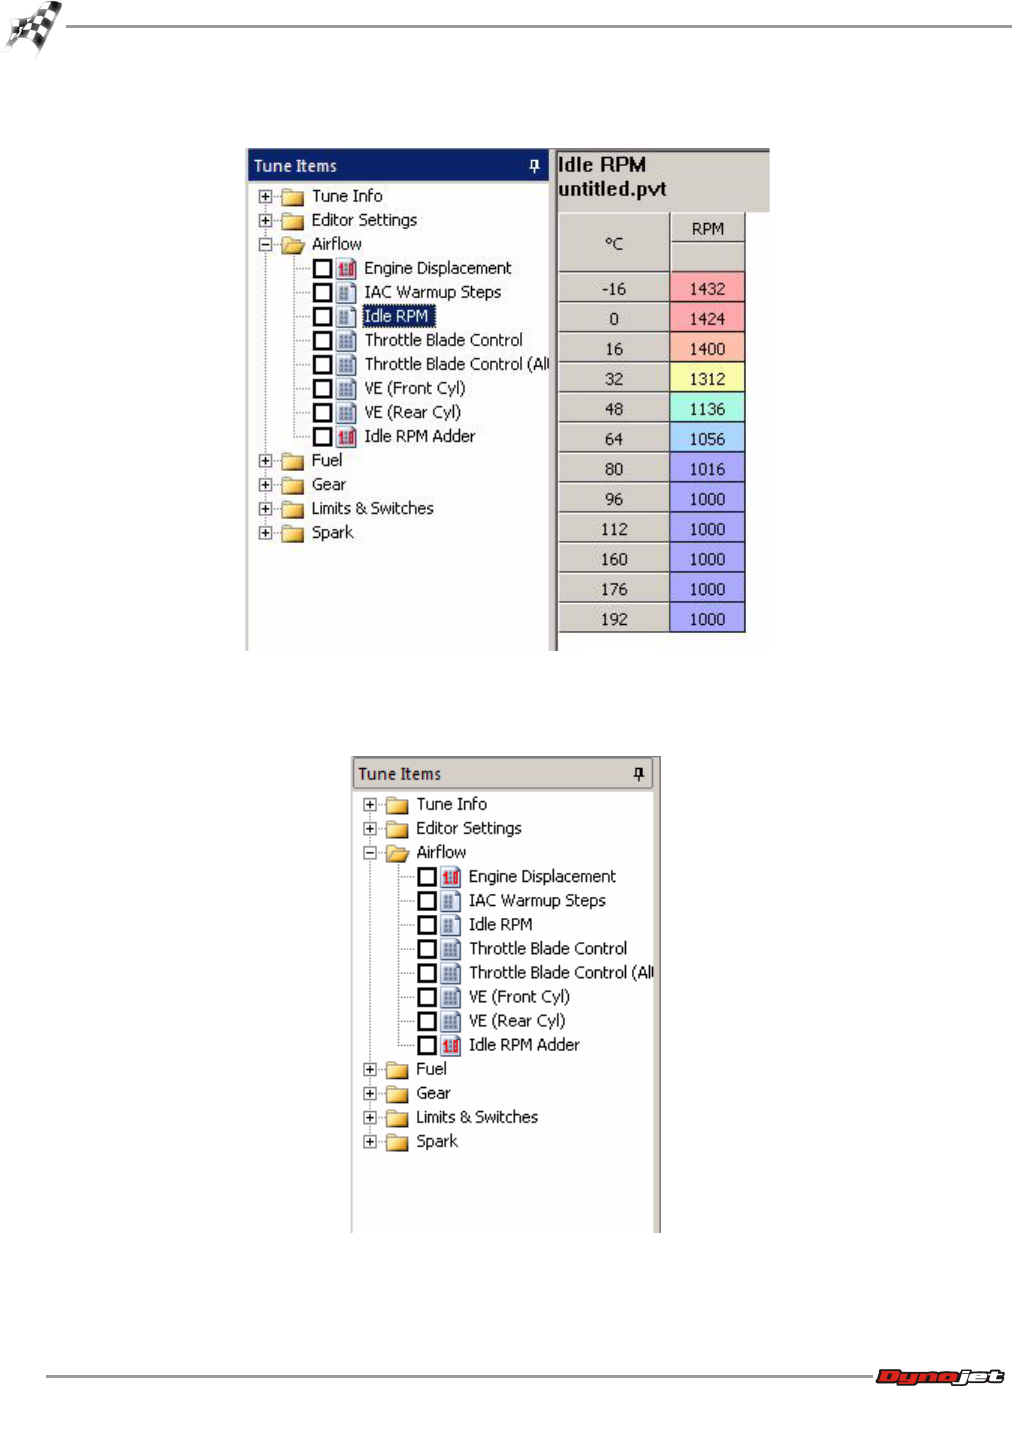This screenshot has height=1432, width=1012.
Task: Click the °C row header cell
Action: pos(614,243)
